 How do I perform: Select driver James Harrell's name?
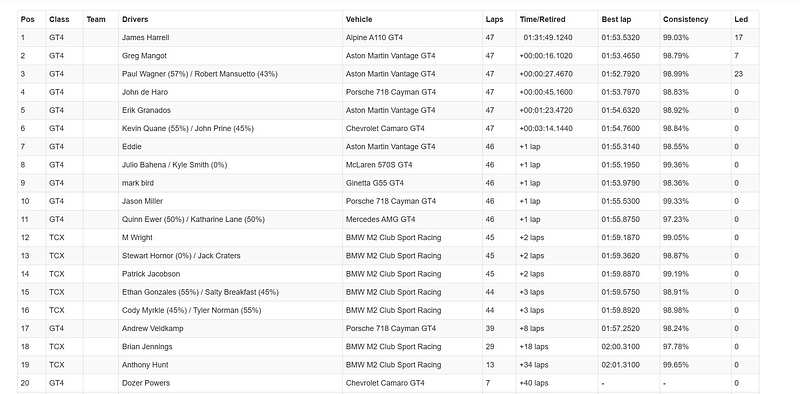(x=145, y=37)
